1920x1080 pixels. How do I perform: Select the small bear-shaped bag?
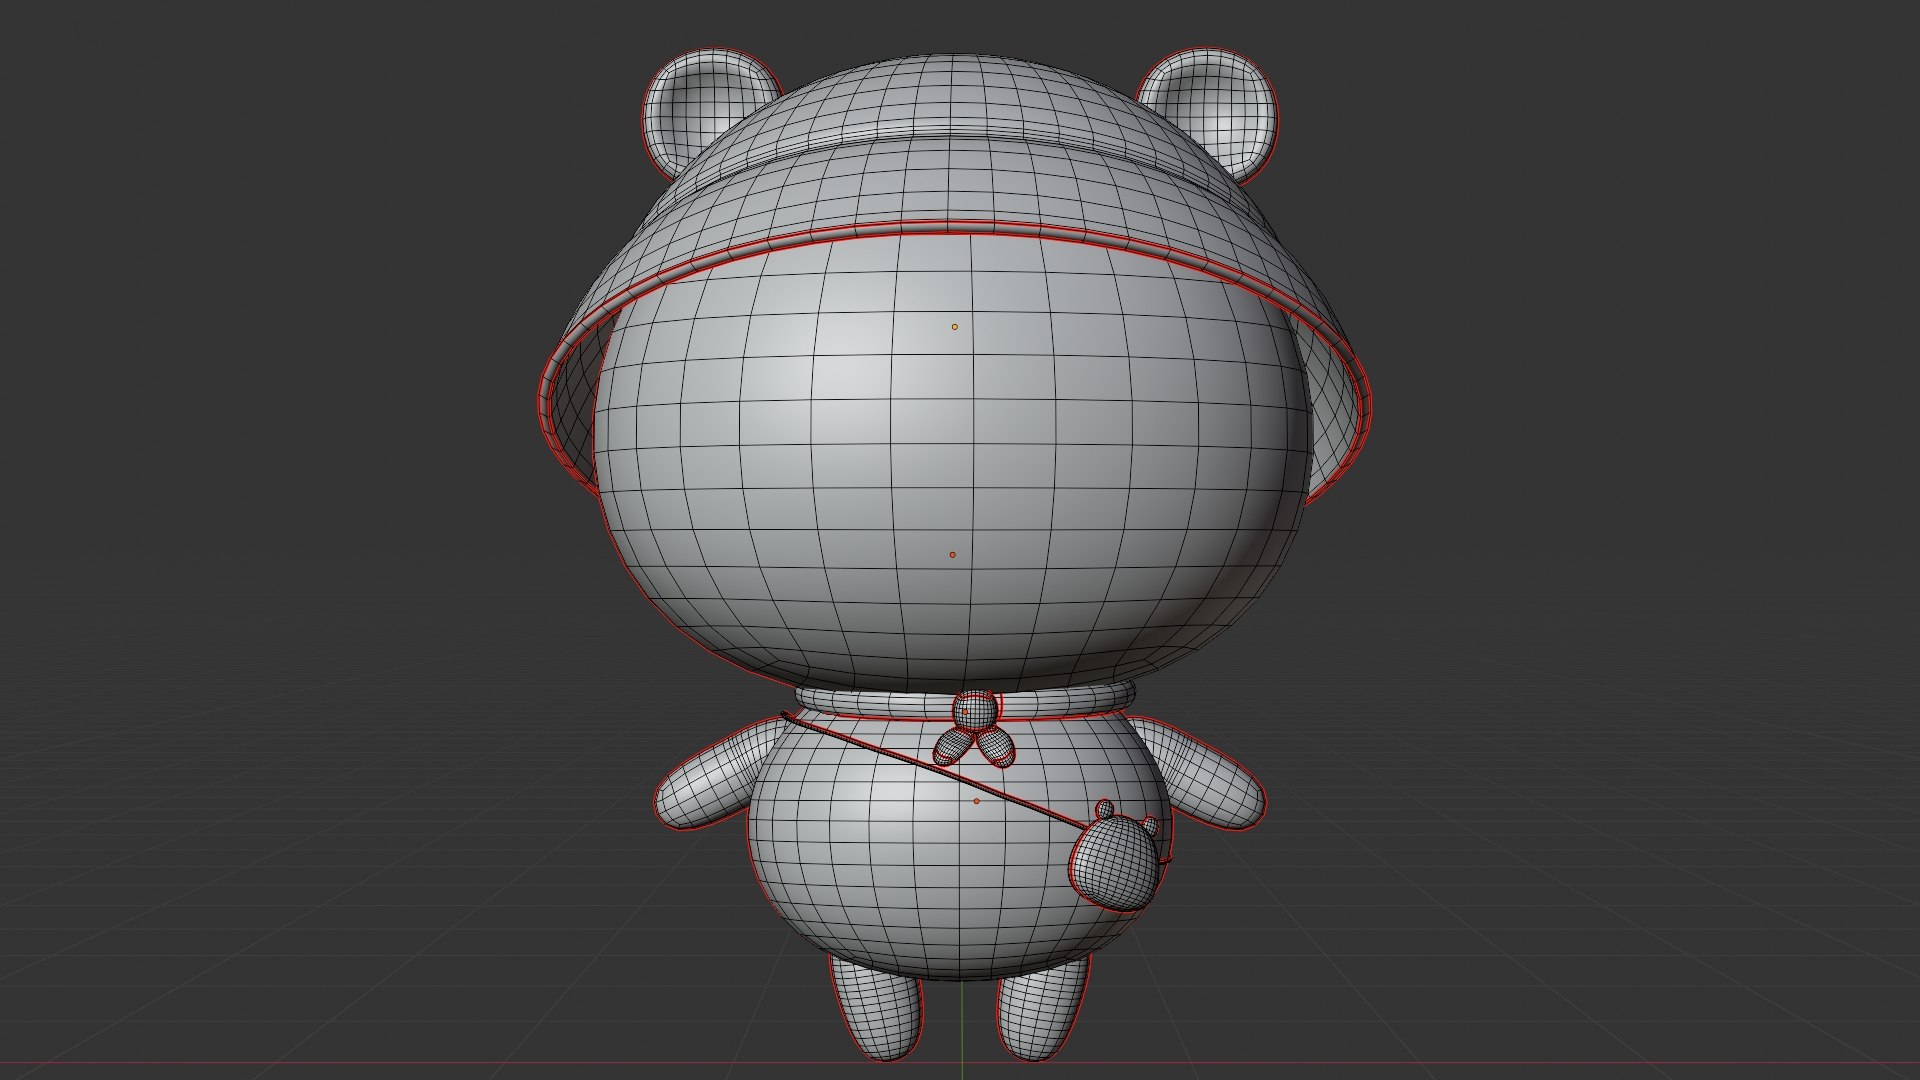click(x=1116, y=863)
